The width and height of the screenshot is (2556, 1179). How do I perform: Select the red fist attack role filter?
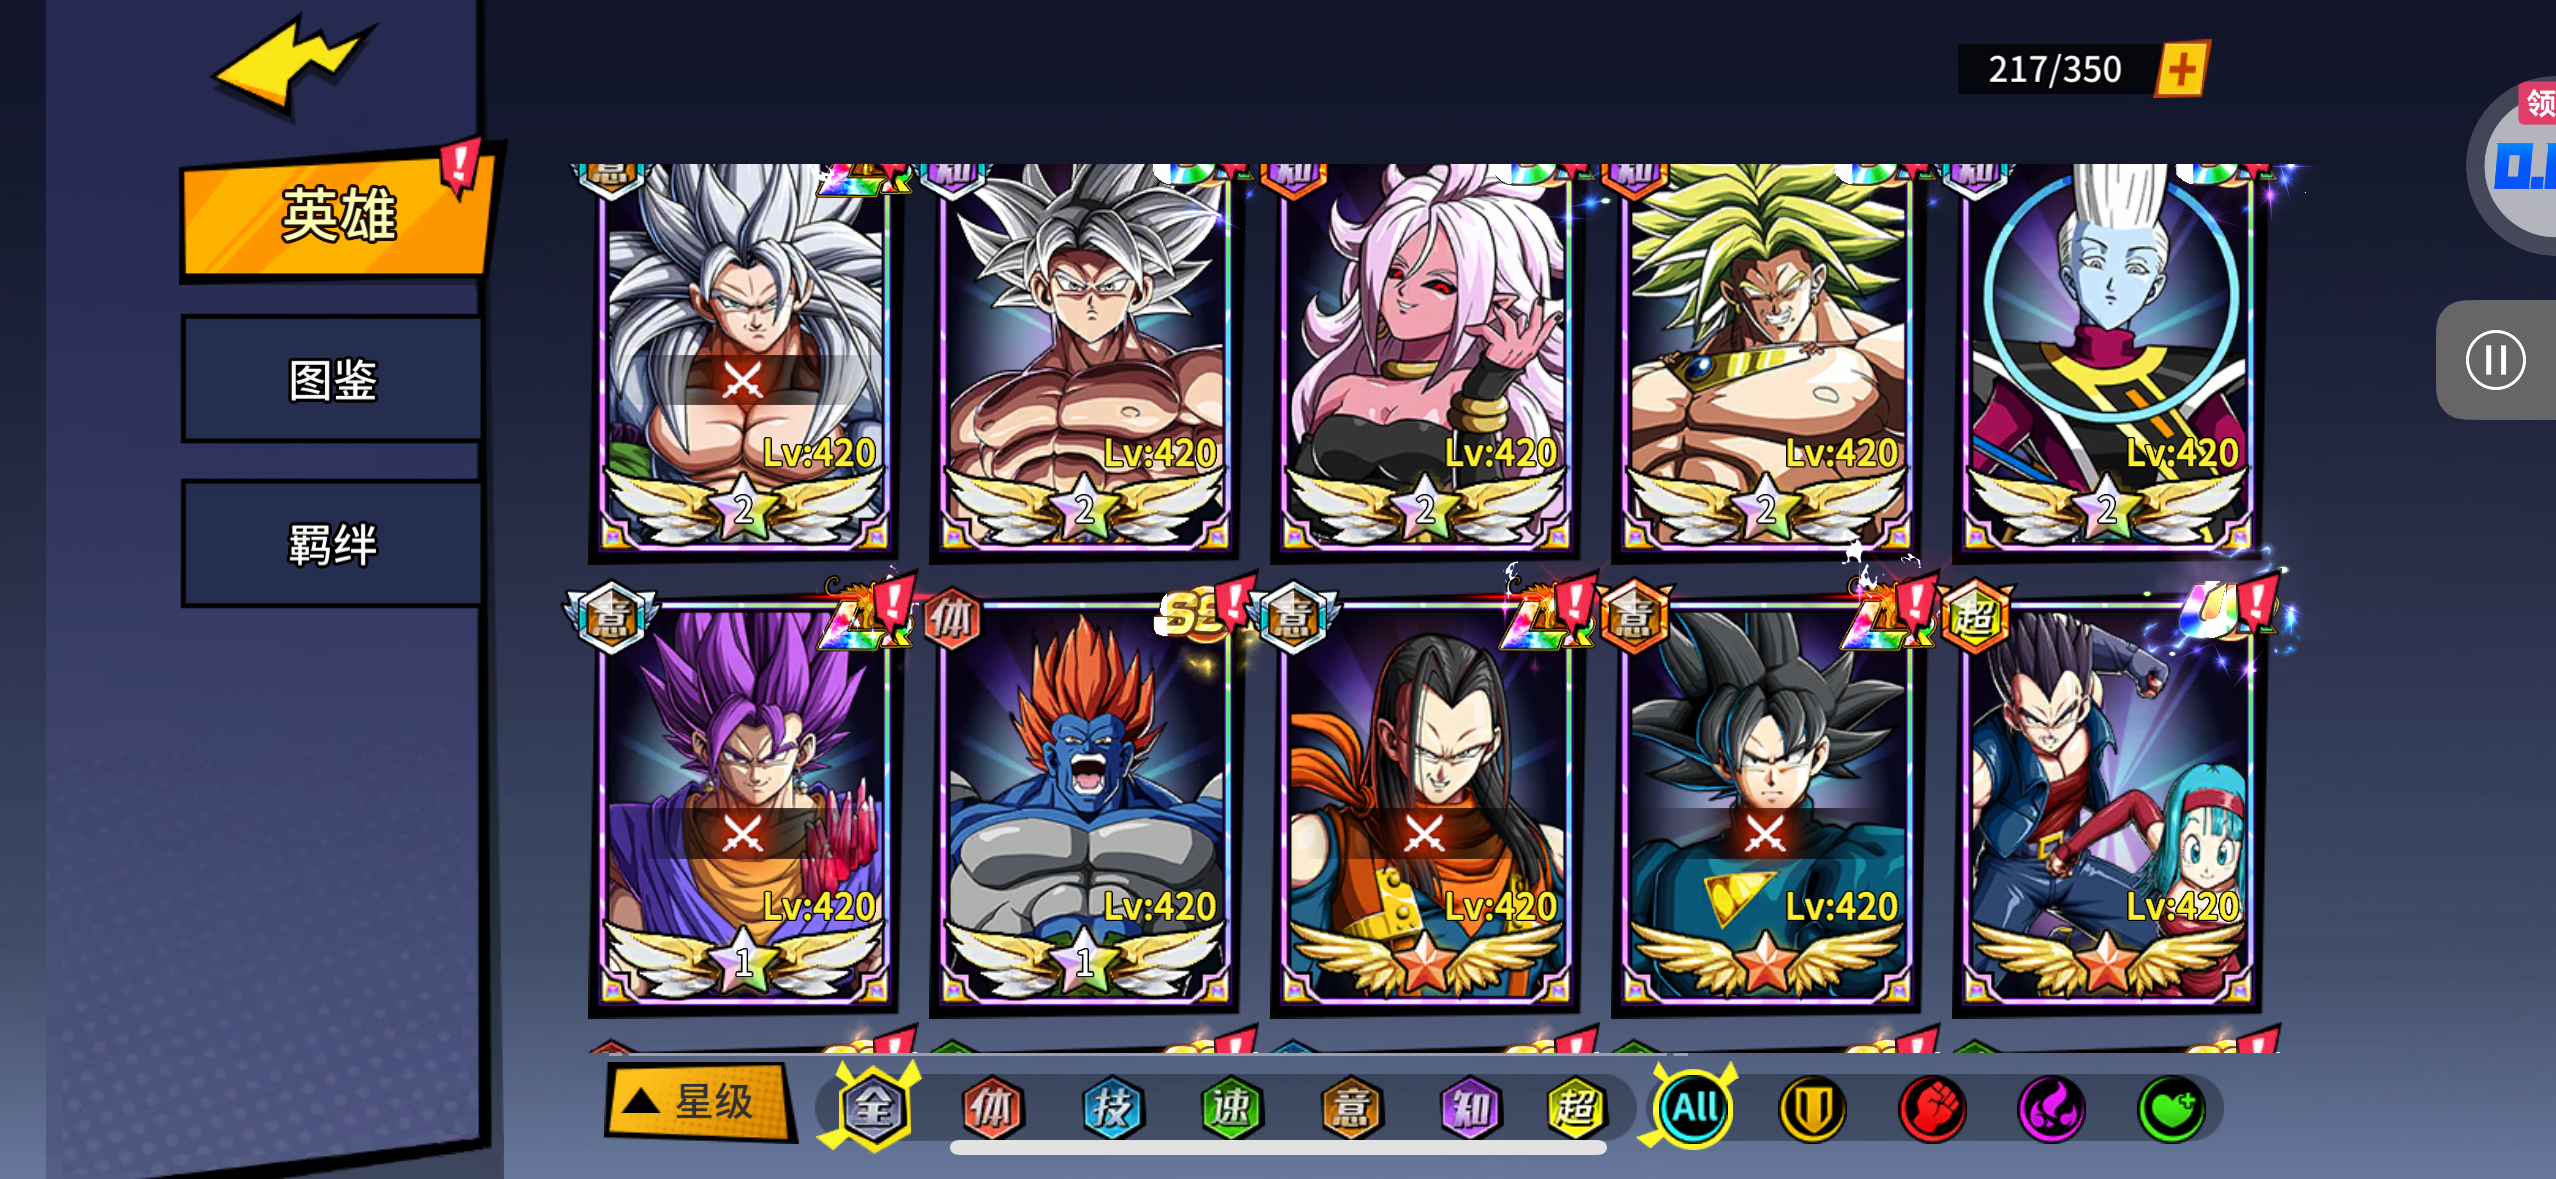(x=1932, y=1108)
